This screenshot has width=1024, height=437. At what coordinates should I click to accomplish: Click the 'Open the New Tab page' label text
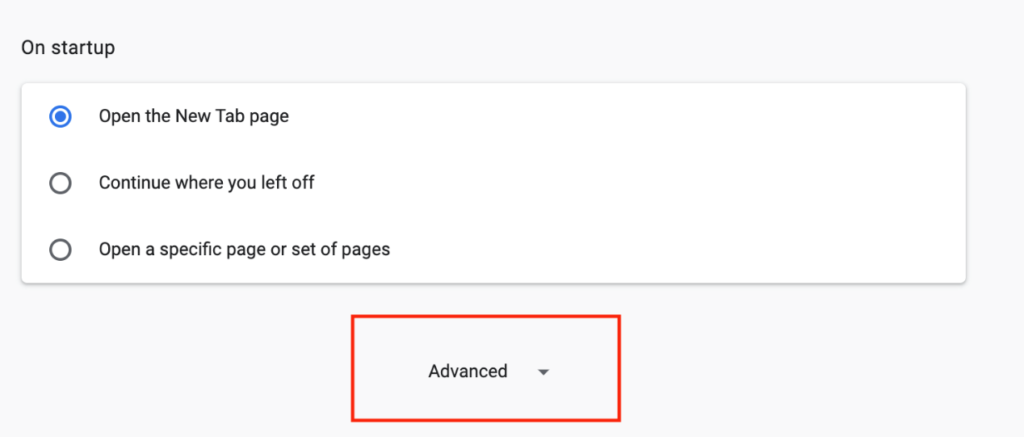click(x=193, y=116)
